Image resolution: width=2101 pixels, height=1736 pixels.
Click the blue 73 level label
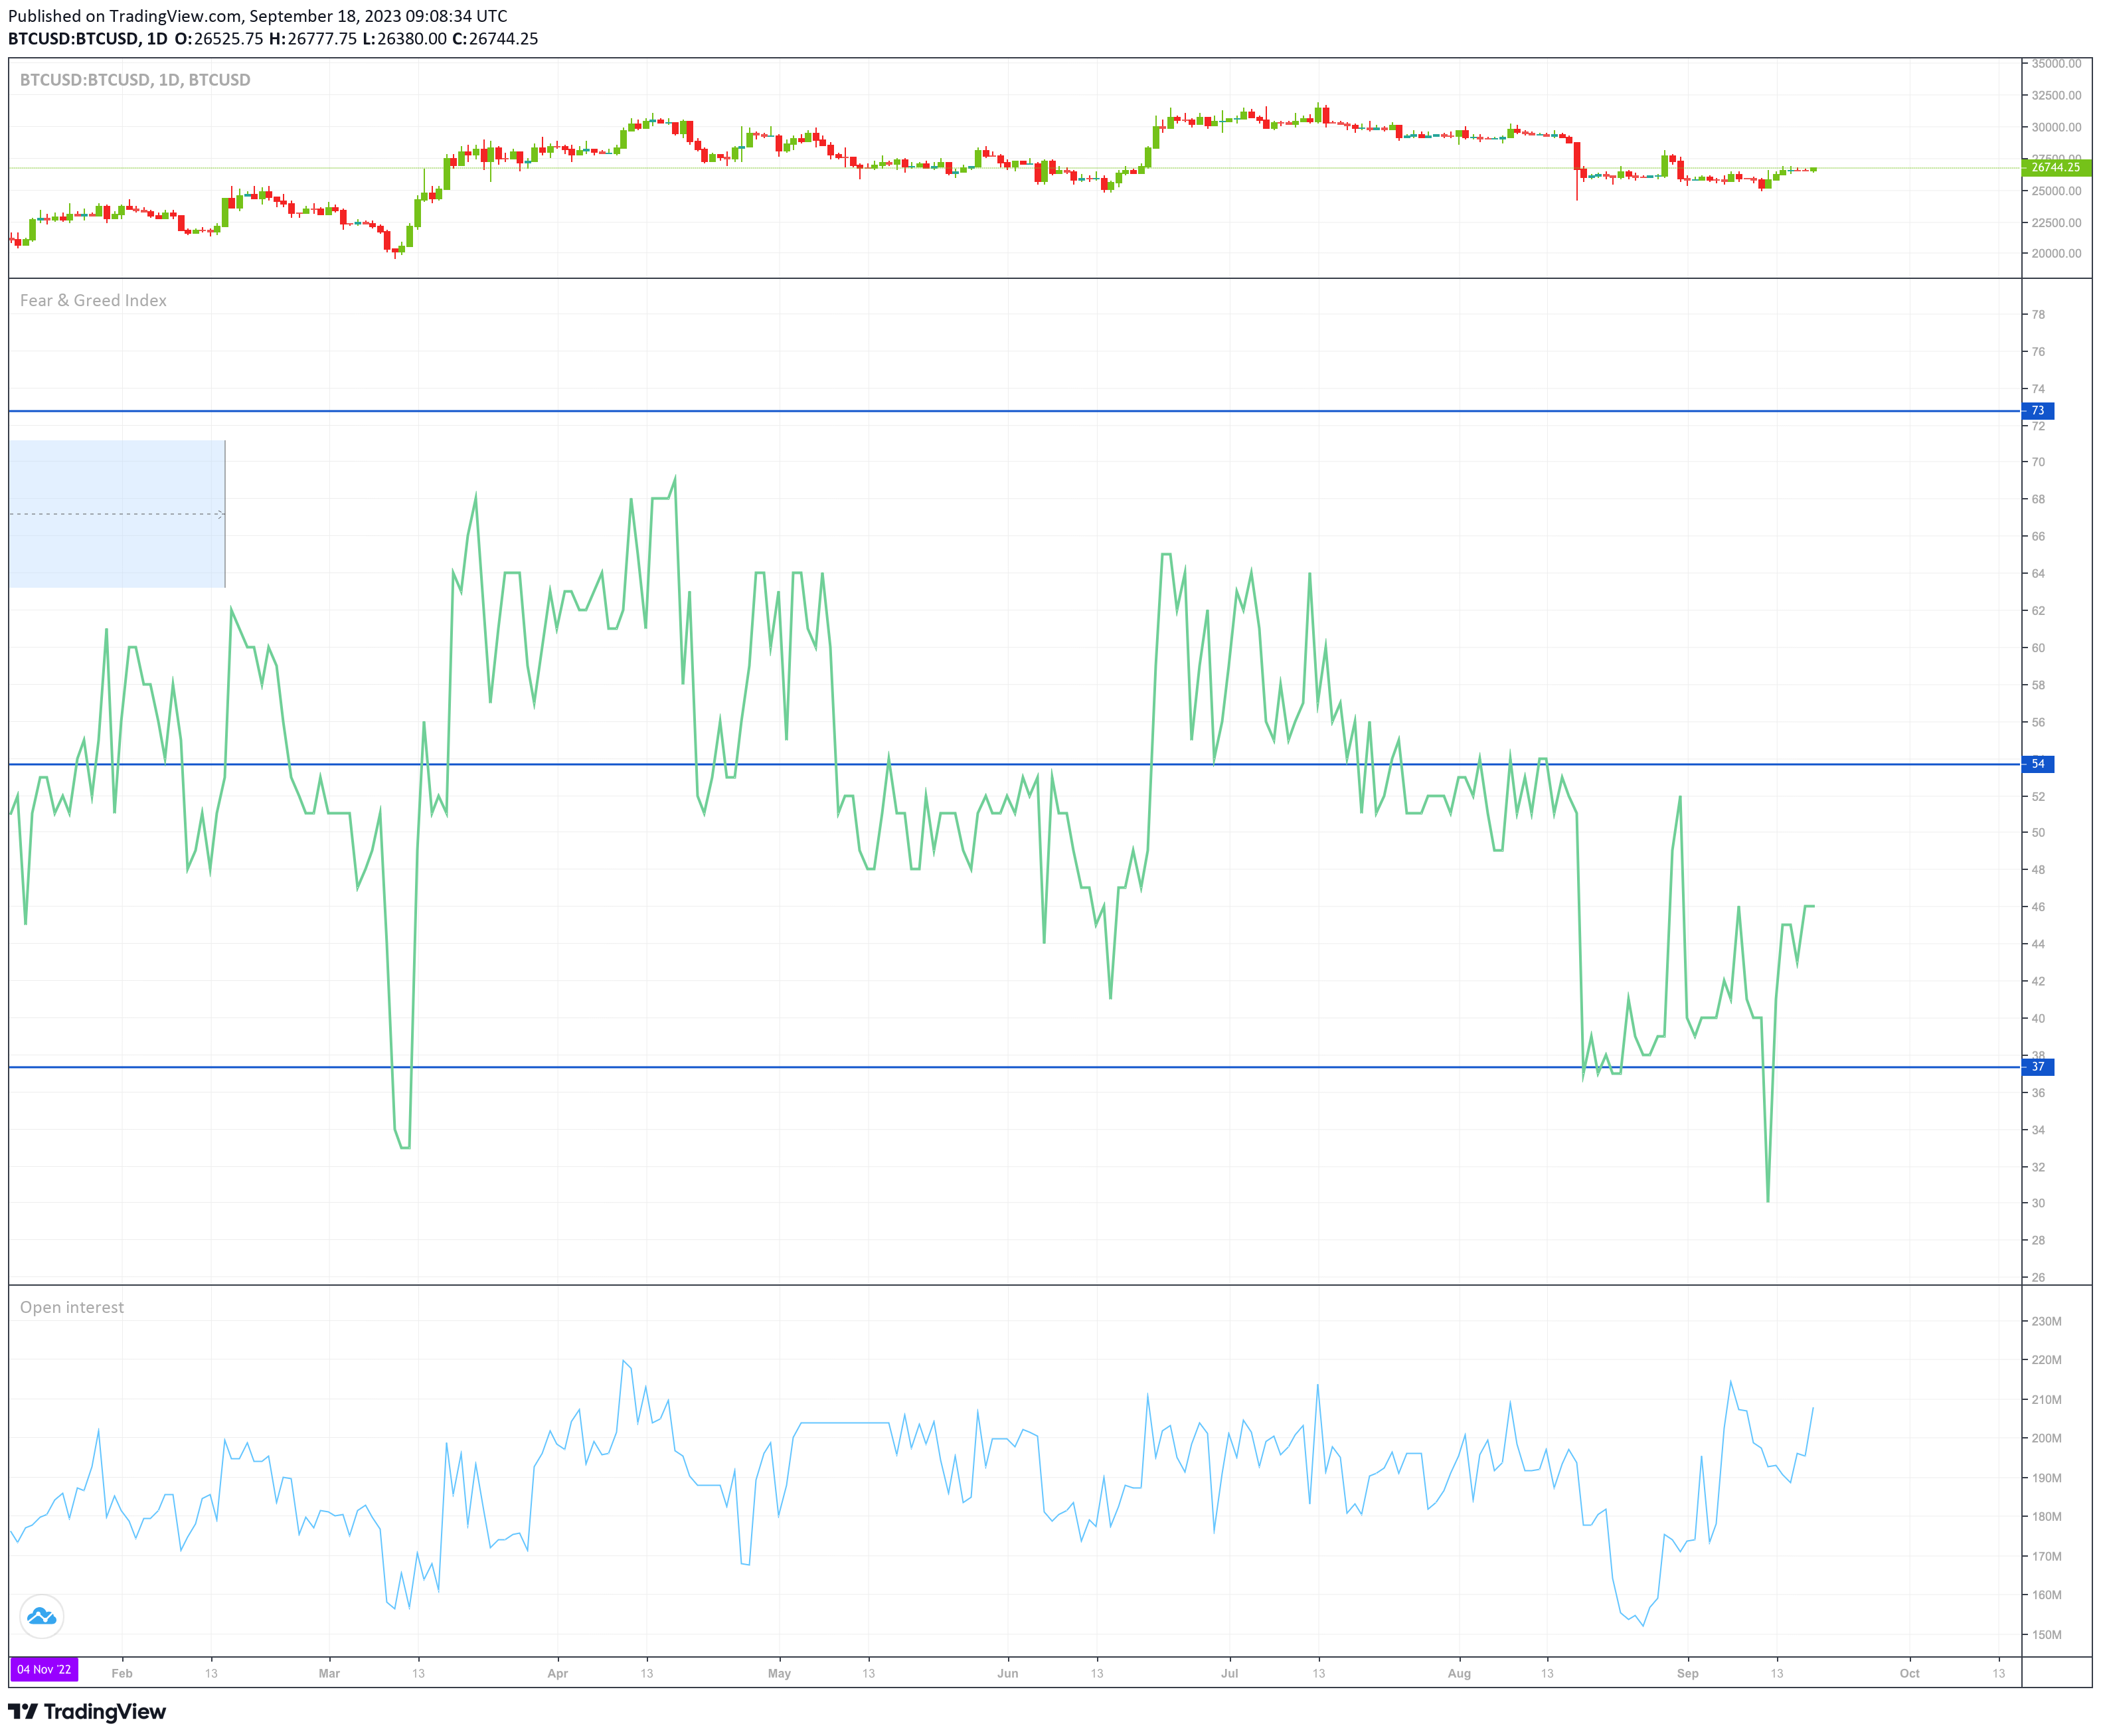coord(2038,411)
